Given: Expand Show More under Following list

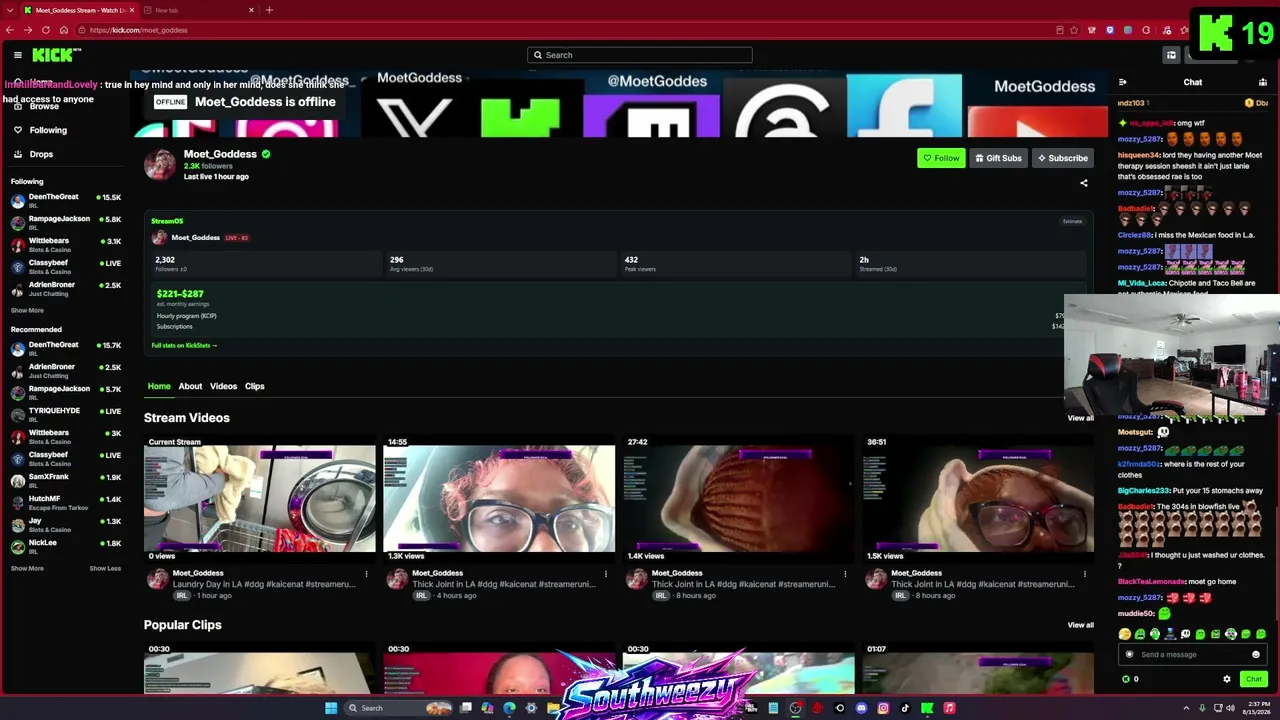Looking at the screenshot, I should click(x=27, y=311).
